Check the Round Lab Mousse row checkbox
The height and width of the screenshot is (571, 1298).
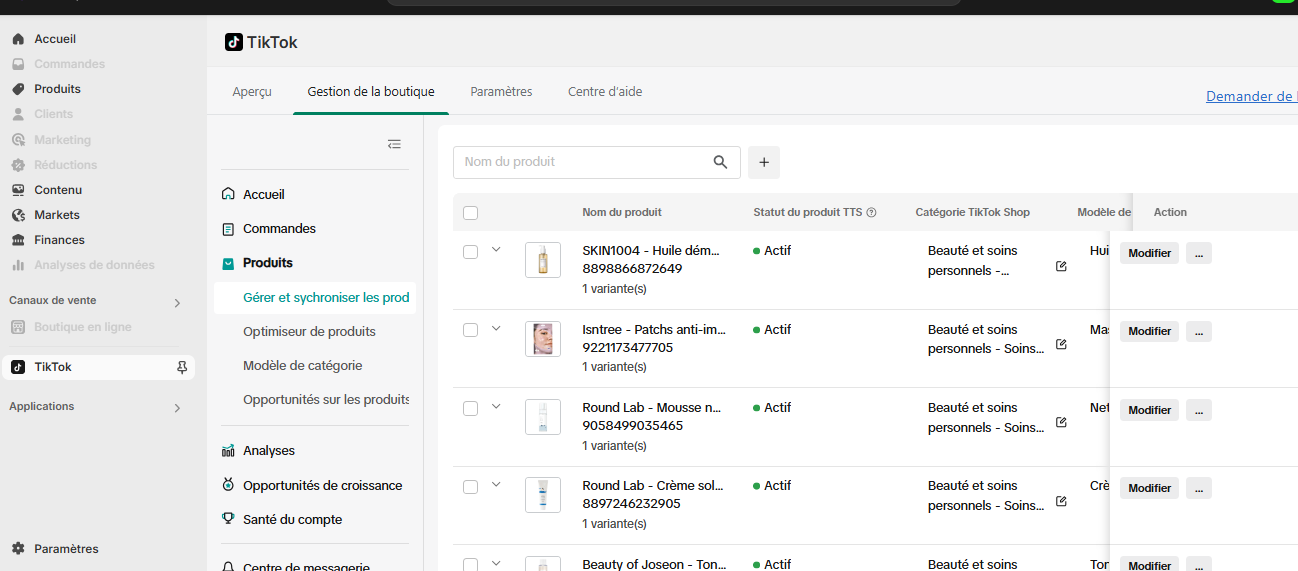pyautogui.click(x=471, y=408)
